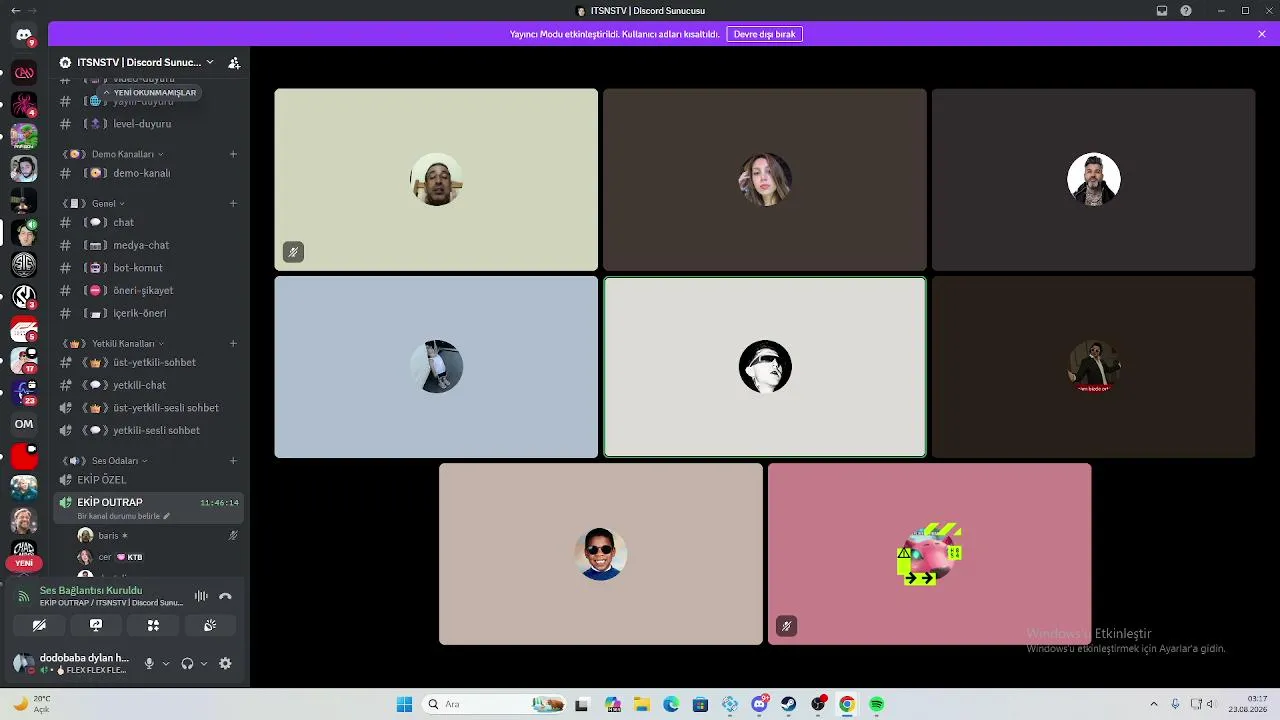1280x720 pixels.
Task: Open the pink spider server icon
Action: click(x=24, y=104)
